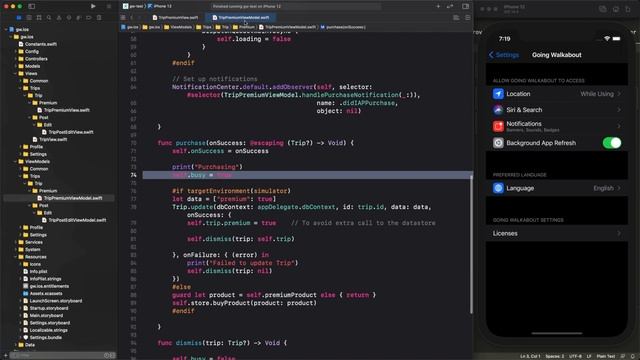Open the Project navigator icon
640x360 pixels.
19,18
